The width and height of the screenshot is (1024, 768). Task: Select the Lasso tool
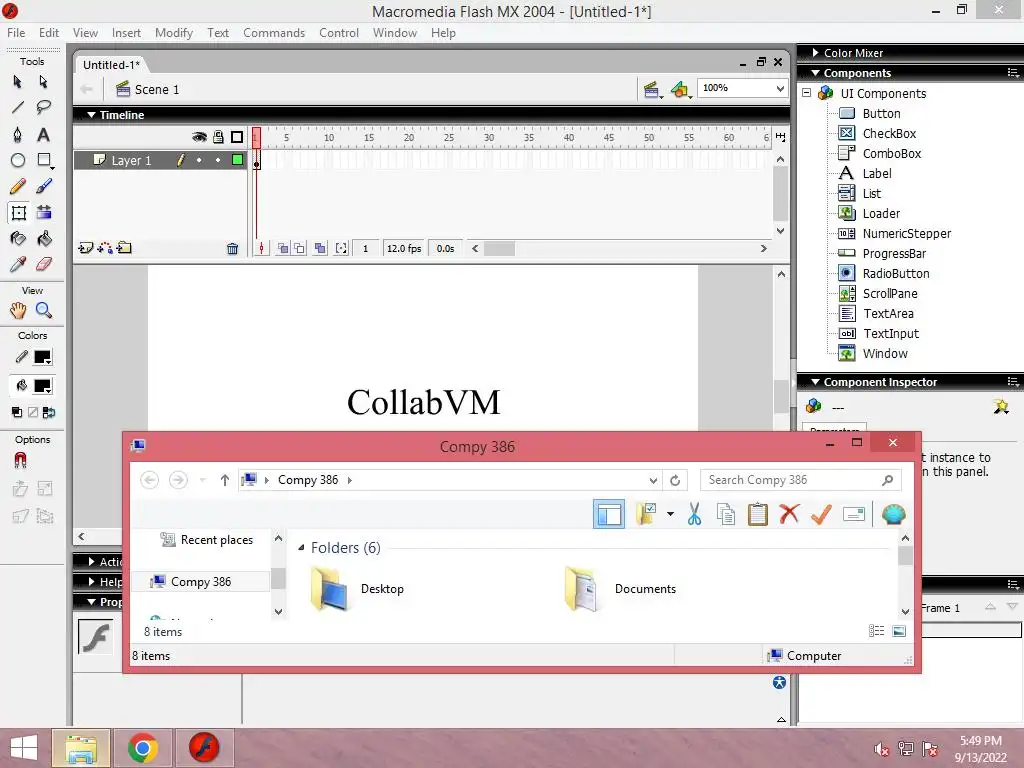tap(43, 108)
